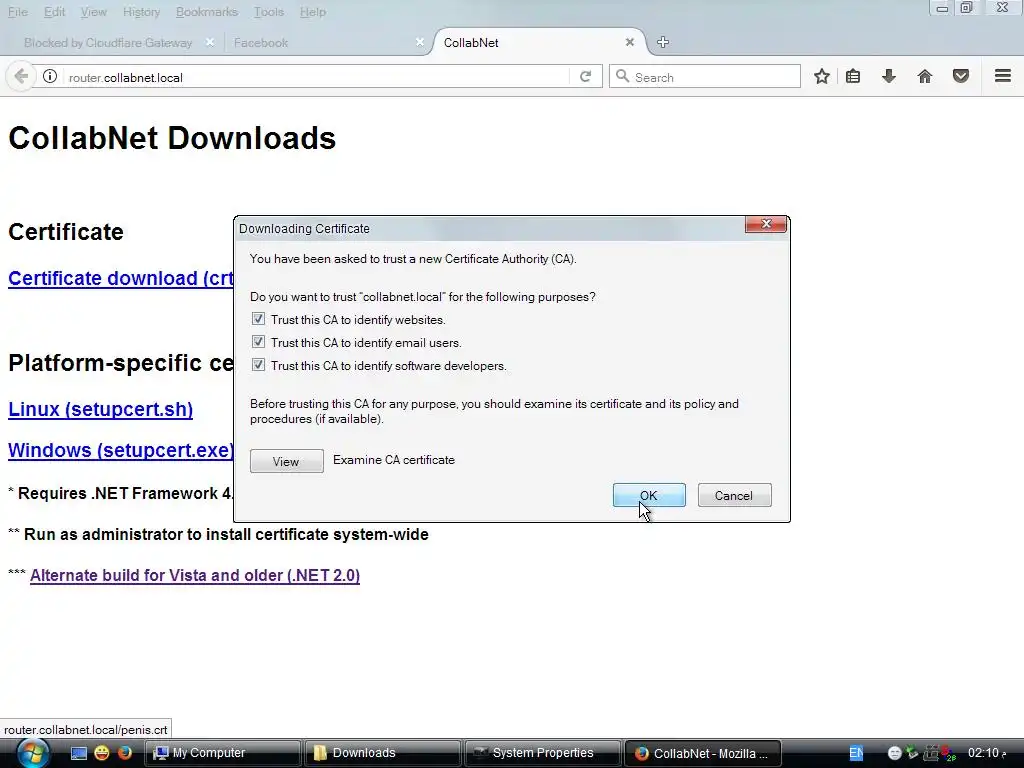Screen dimensions: 1024x768
Task: Open the Linux (setupcert.sh) link
Action: tap(100, 409)
